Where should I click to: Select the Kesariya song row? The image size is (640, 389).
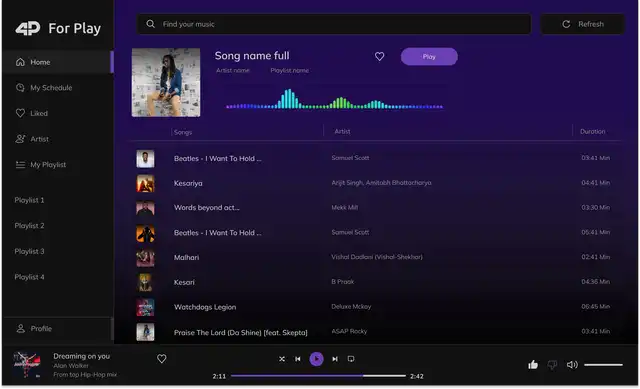point(376,183)
